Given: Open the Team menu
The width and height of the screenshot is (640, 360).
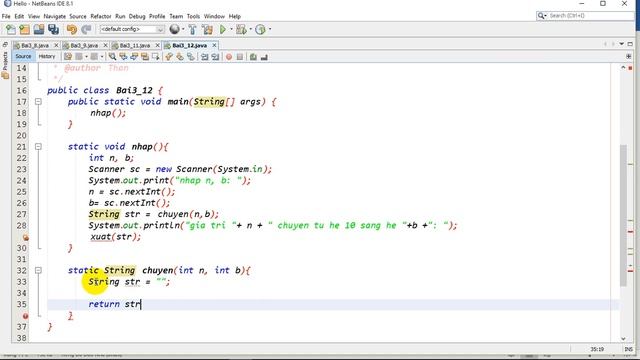Looking at the screenshot, I should 176,16.
